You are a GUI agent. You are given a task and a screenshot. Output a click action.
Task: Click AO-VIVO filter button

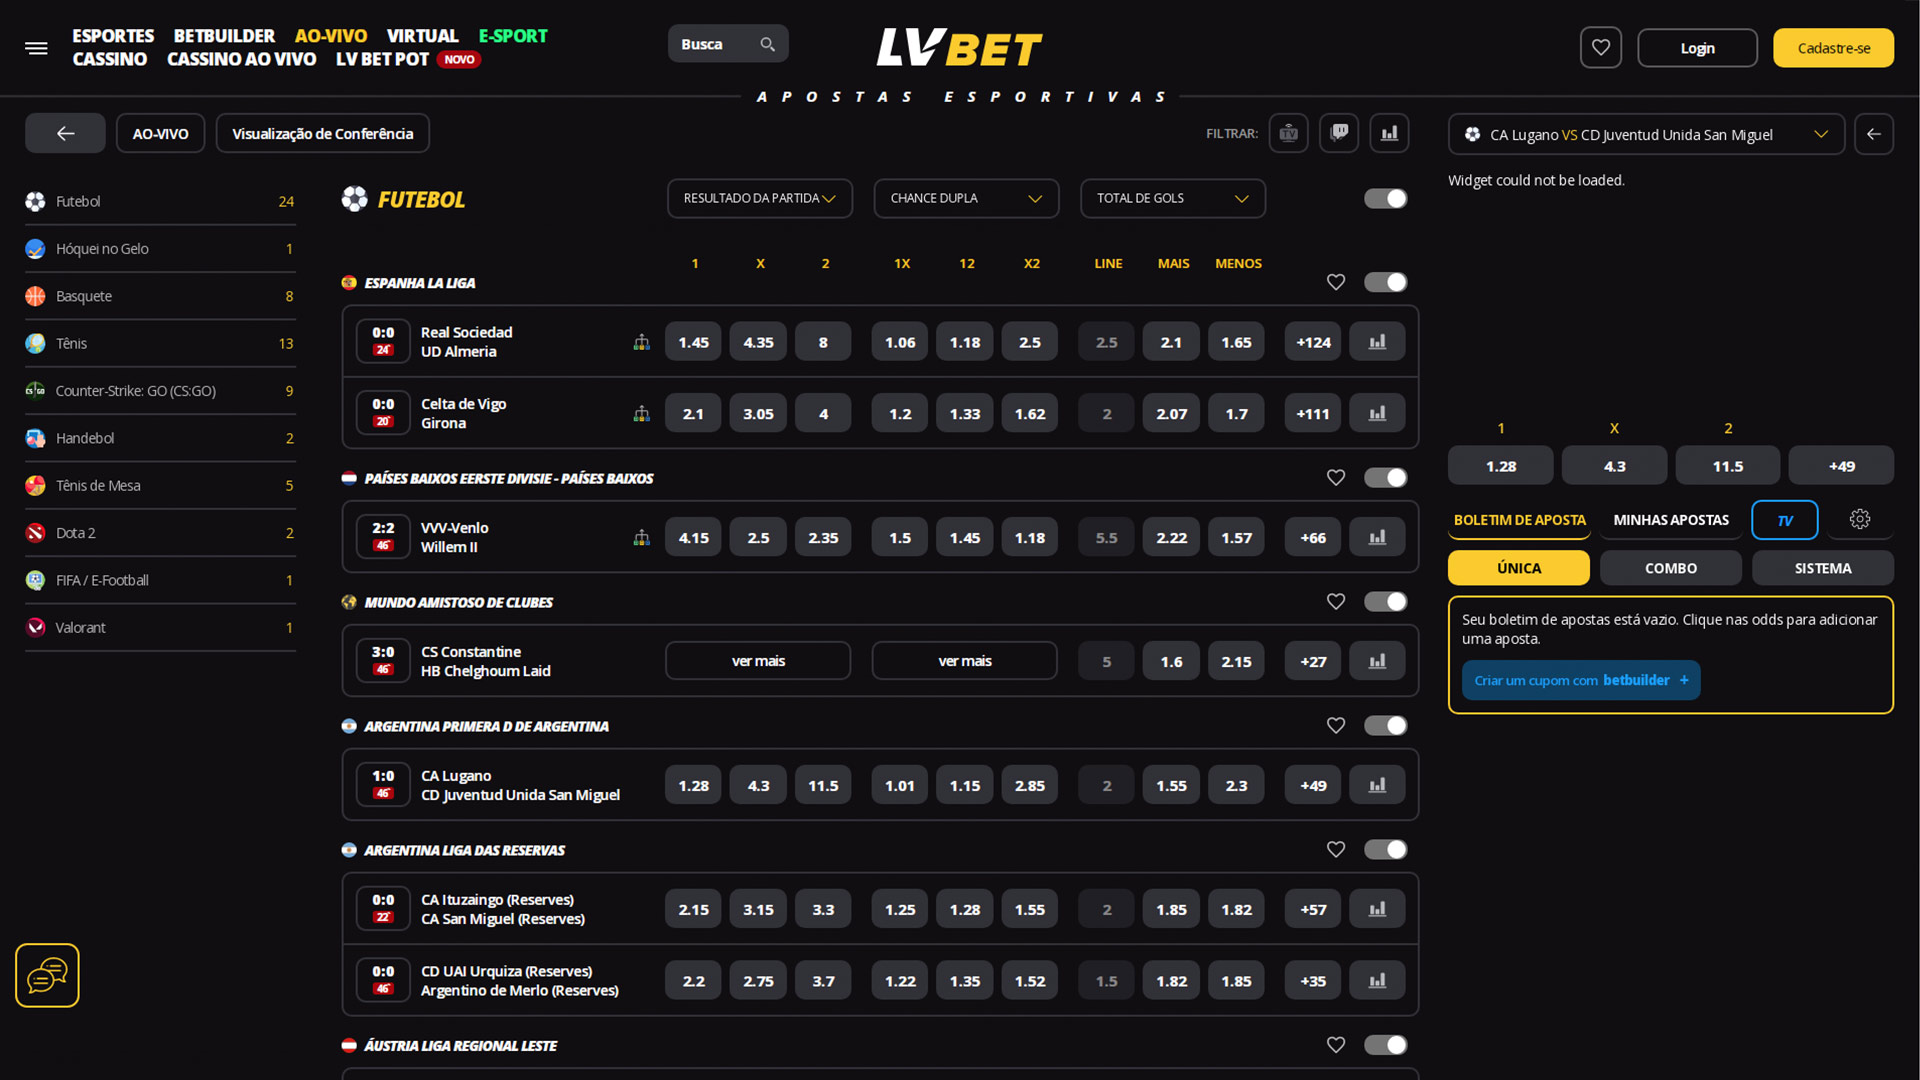(x=160, y=133)
